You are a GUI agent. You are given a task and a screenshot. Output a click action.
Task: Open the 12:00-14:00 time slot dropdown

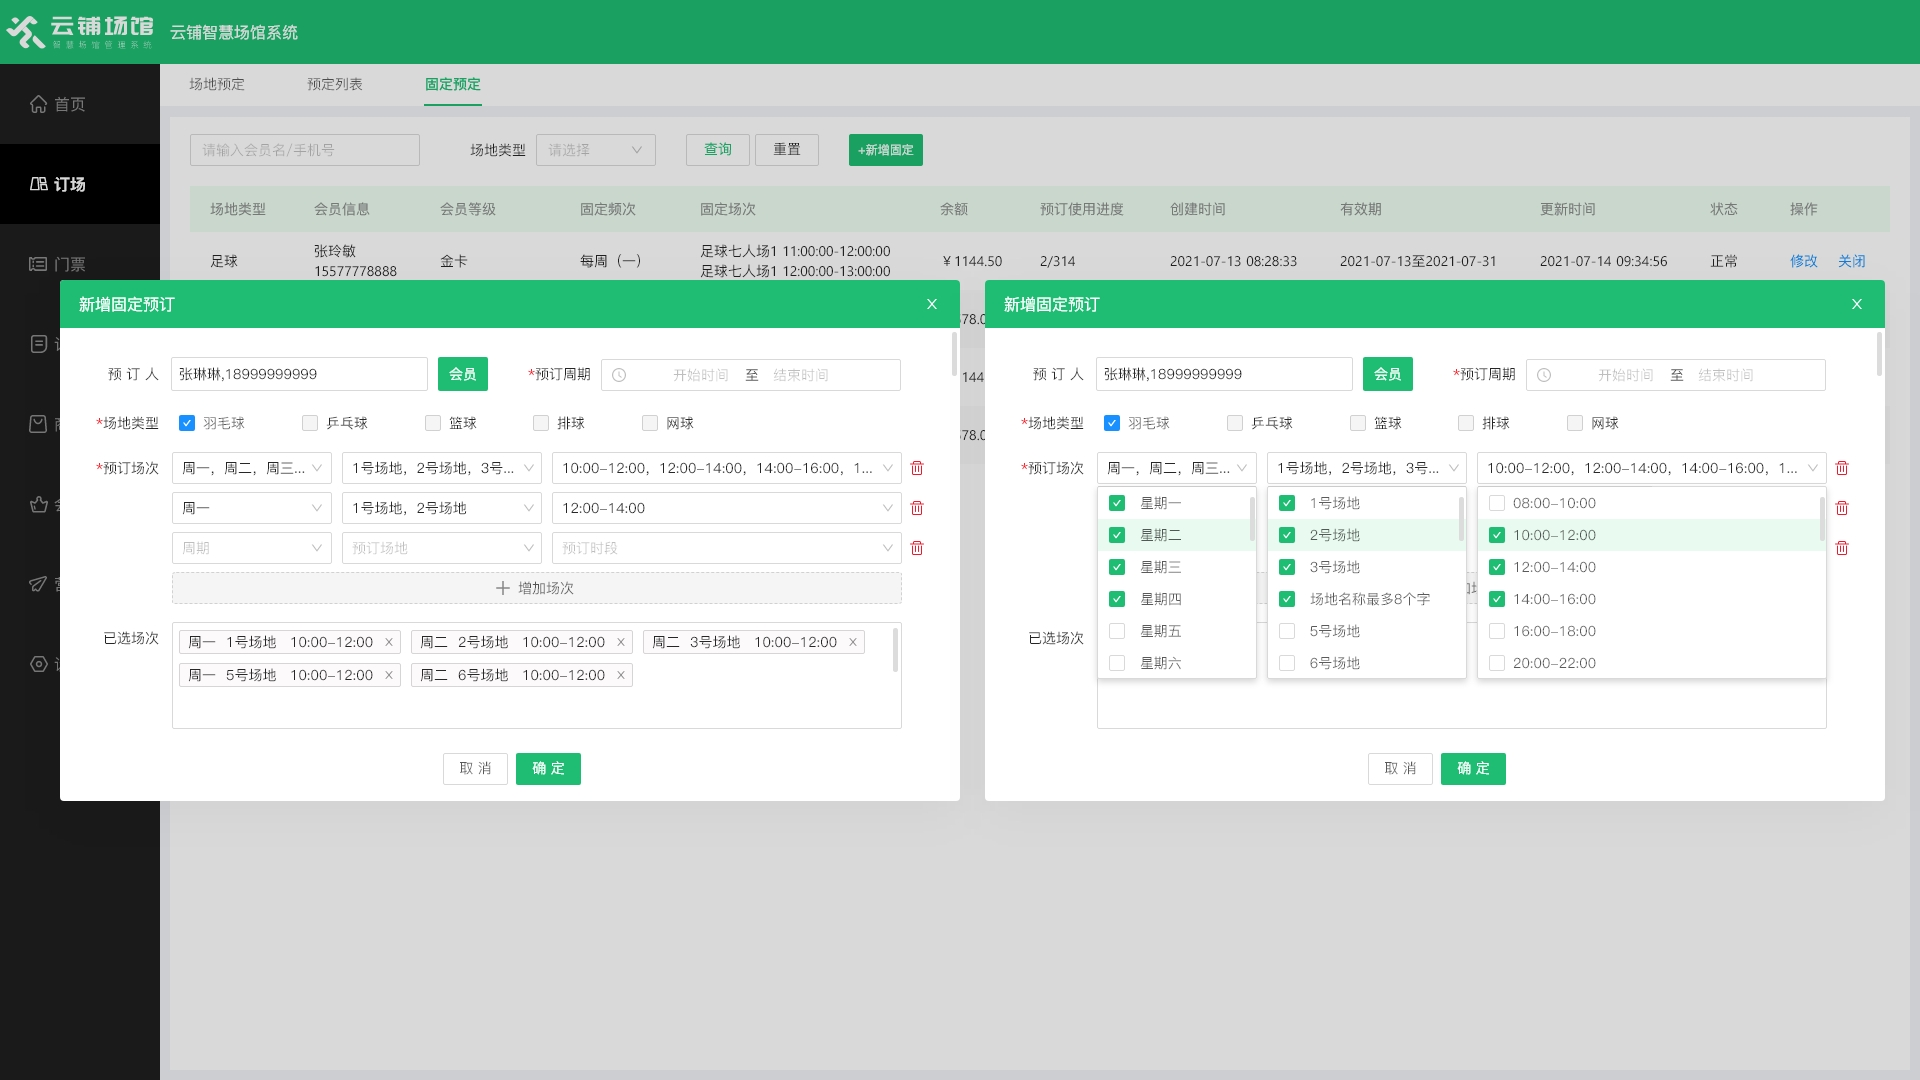tap(726, 508)
